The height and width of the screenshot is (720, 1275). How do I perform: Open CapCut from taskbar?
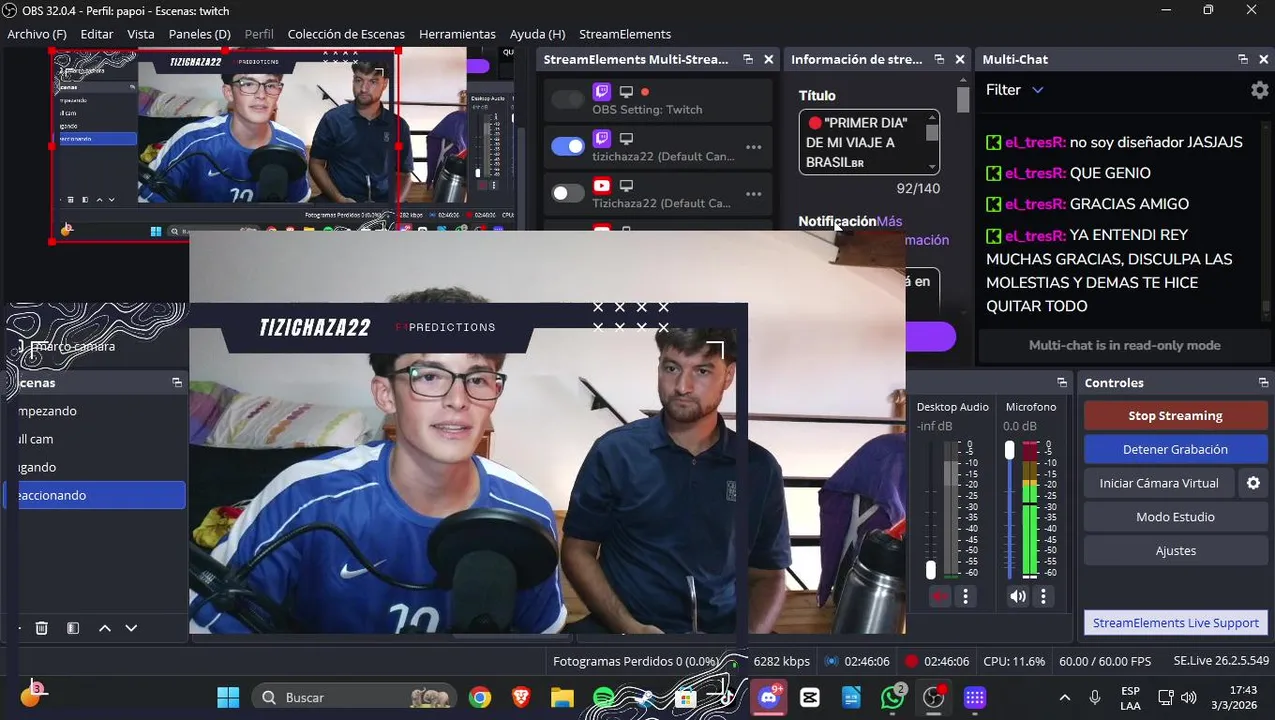(x=810, y=697)
